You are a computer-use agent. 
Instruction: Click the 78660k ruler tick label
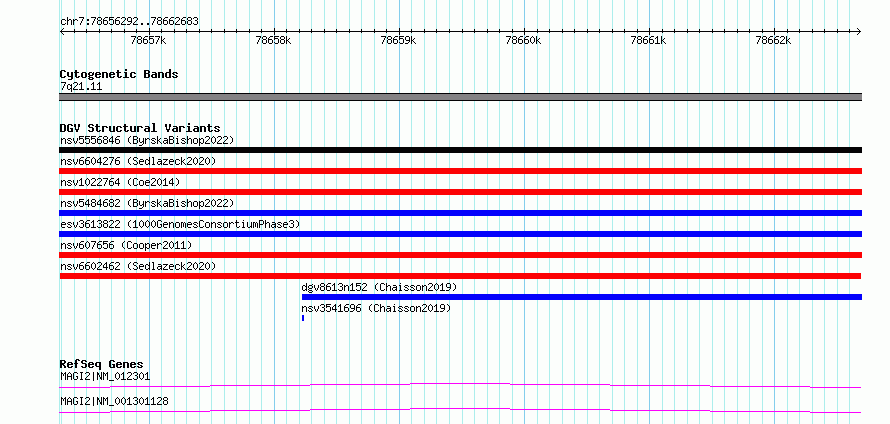point(523,40)
